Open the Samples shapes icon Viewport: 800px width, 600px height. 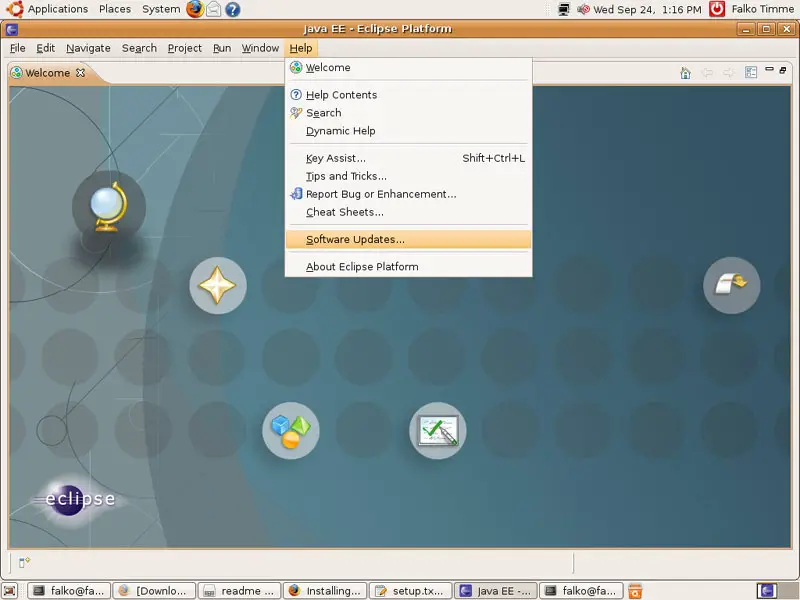(291, 431)
